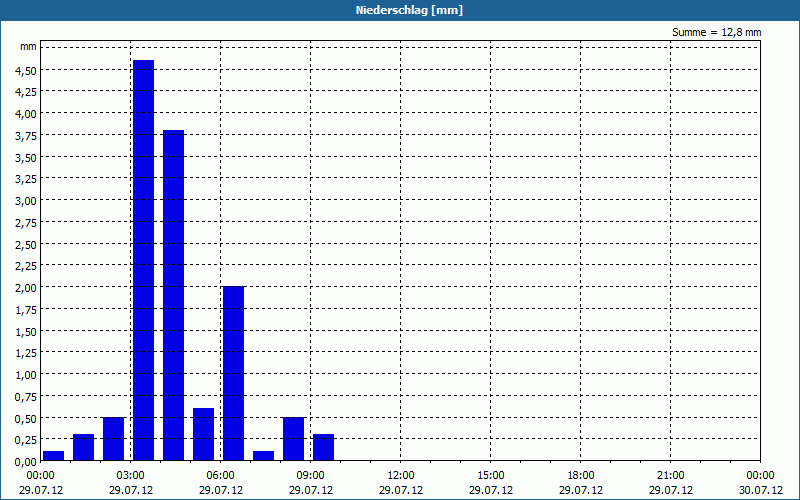
Task: Click the 0,30 bar between 00:00 and 03:00
Action: pyautogui.click(x=84, y=447)
